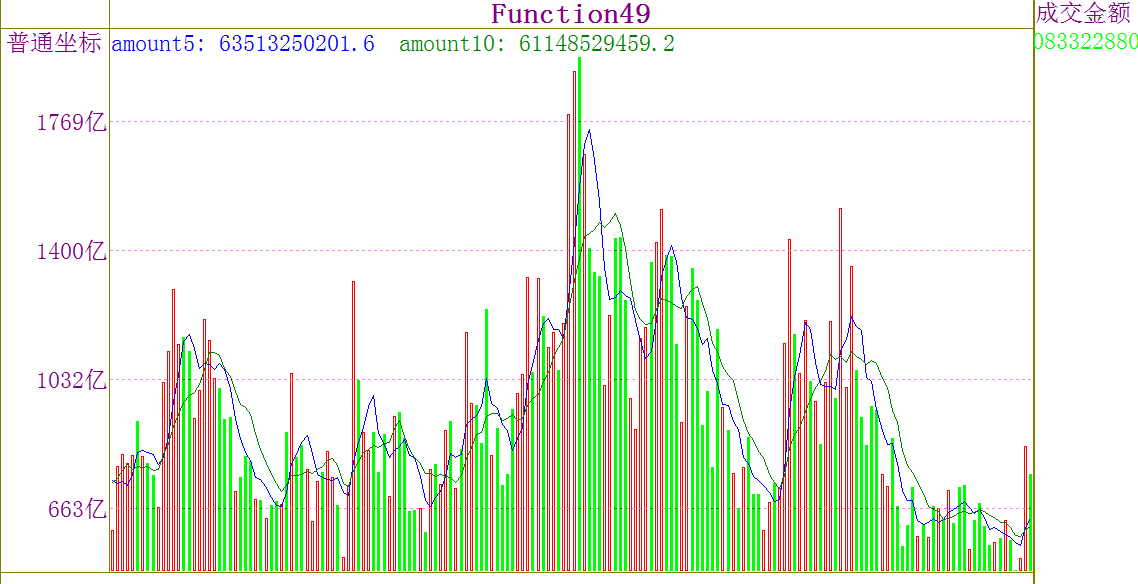Select the hollow gray bar beside the tallest green bar
The image size is (1138, 584).
(574, 300)
